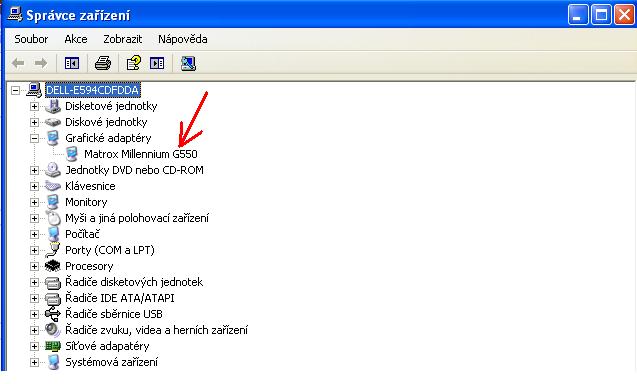Click the Grafické adaptéry monitor icon
This screenshot has width=637, height=384.
tap(53, 138)
